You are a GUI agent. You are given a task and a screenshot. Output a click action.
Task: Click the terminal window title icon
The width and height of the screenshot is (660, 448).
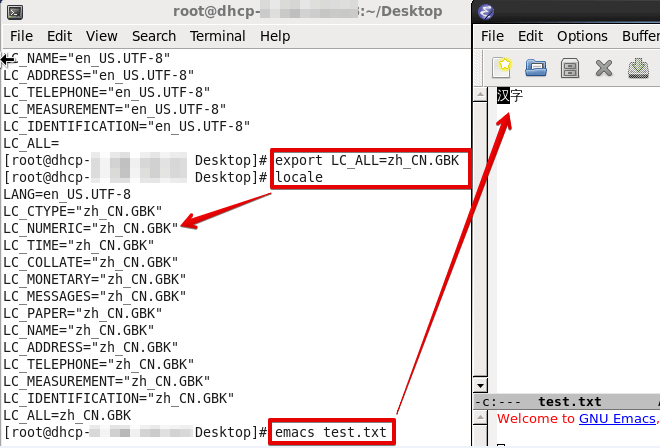[11, 12]
